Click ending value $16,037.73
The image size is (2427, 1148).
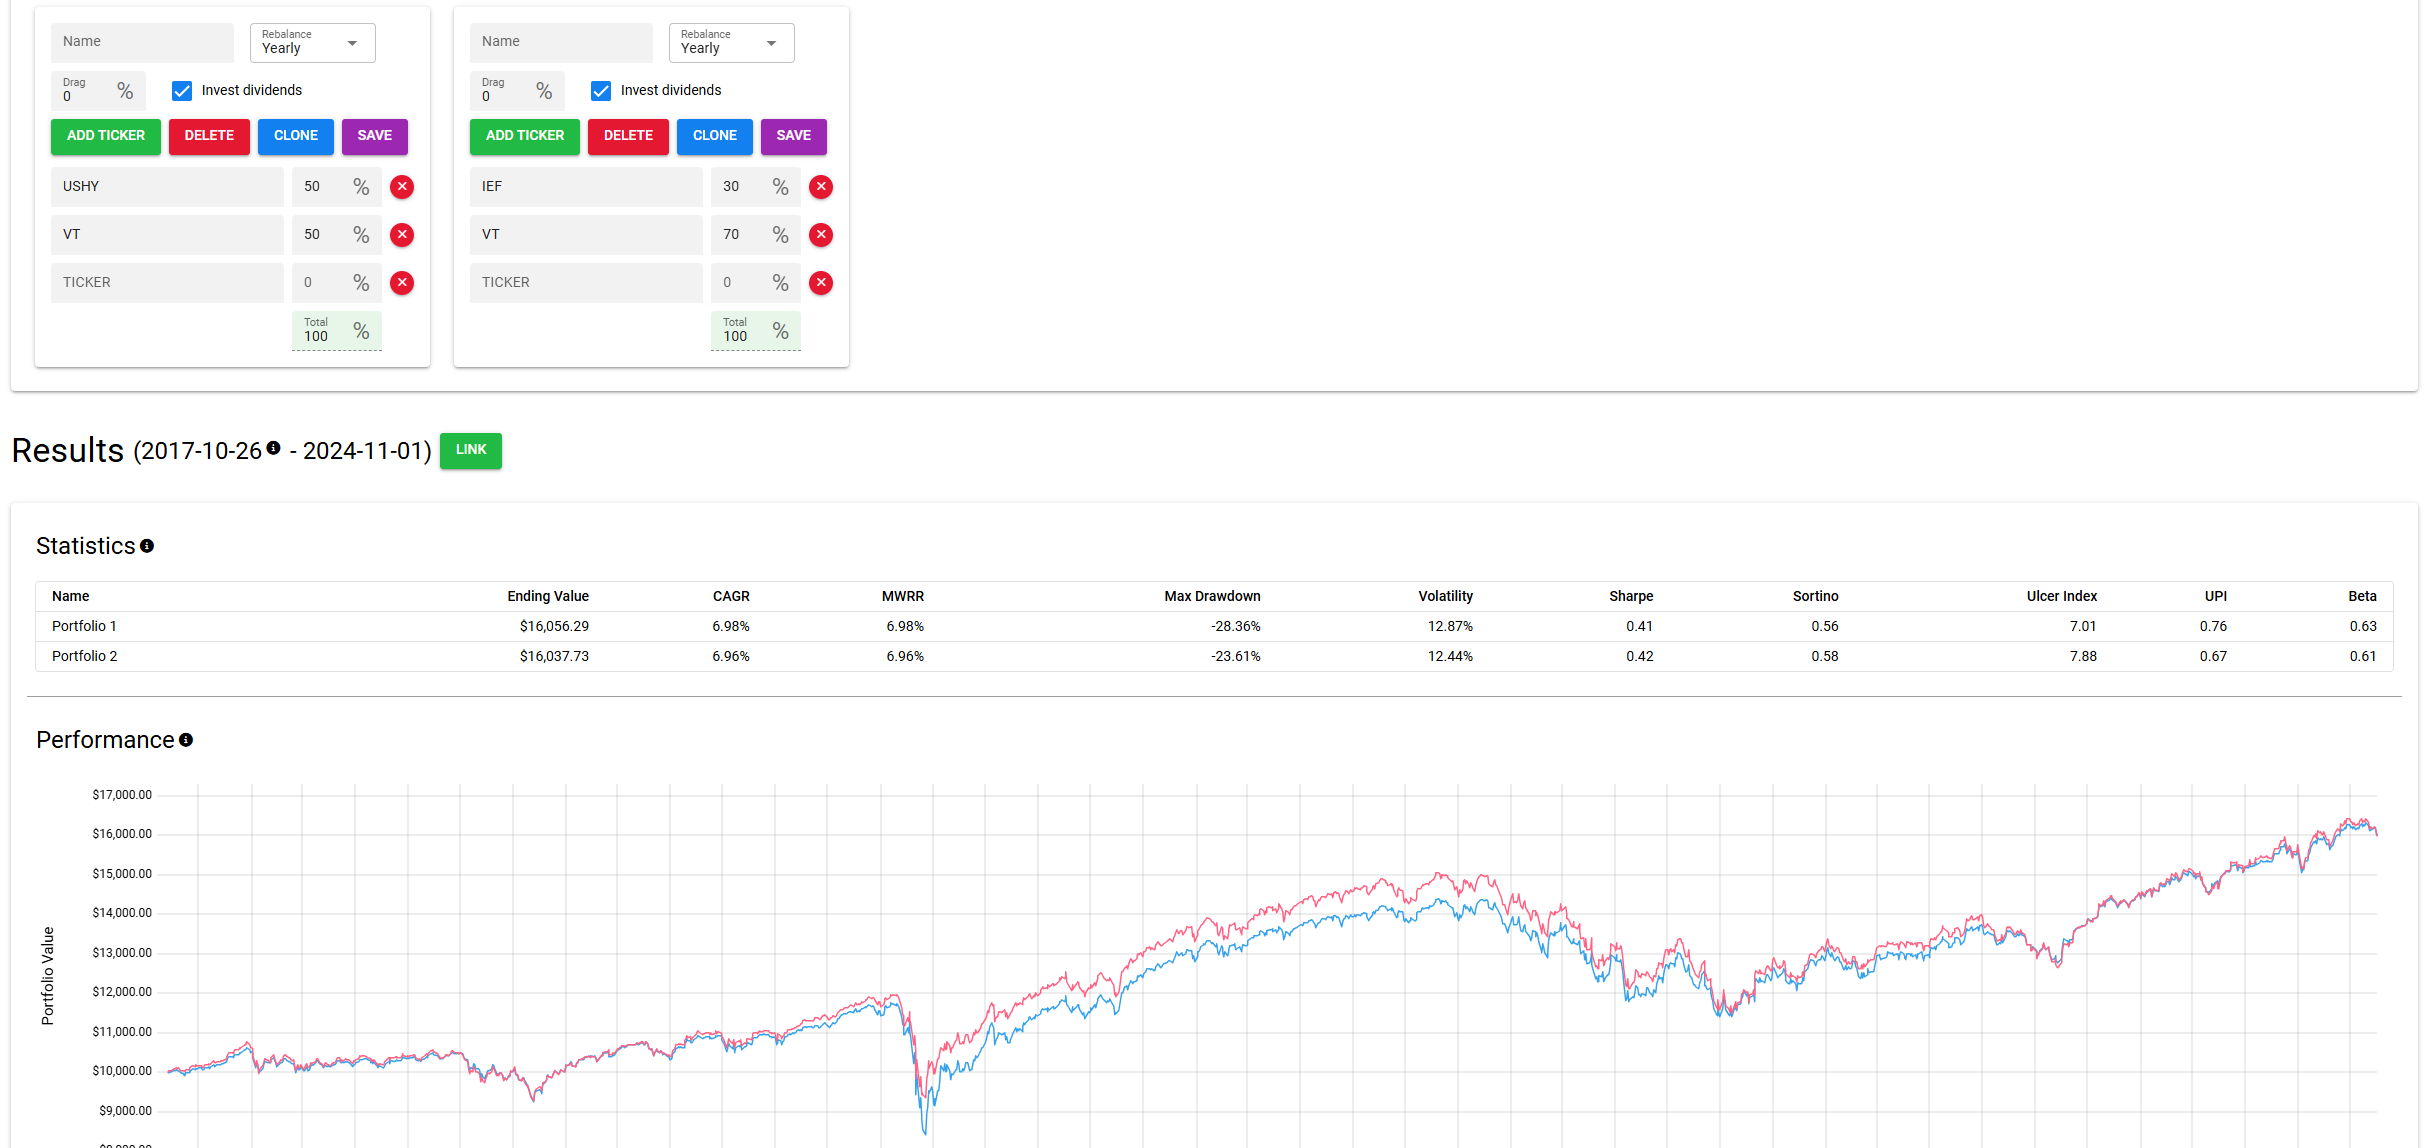(554, 657)
